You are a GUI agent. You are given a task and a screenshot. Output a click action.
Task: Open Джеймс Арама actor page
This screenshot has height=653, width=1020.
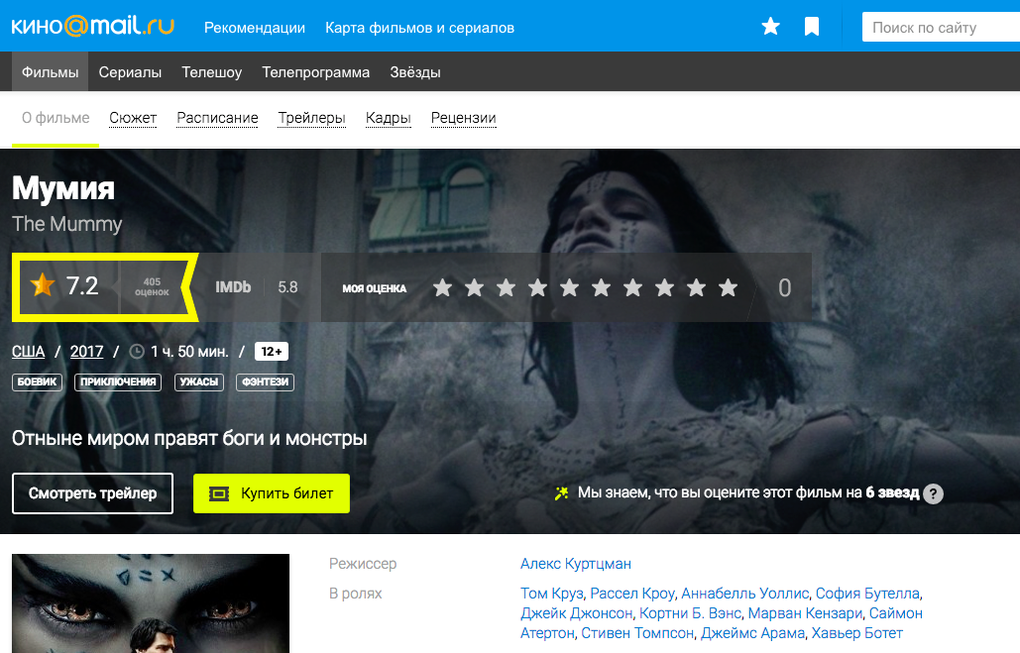[x=753, y=633]
